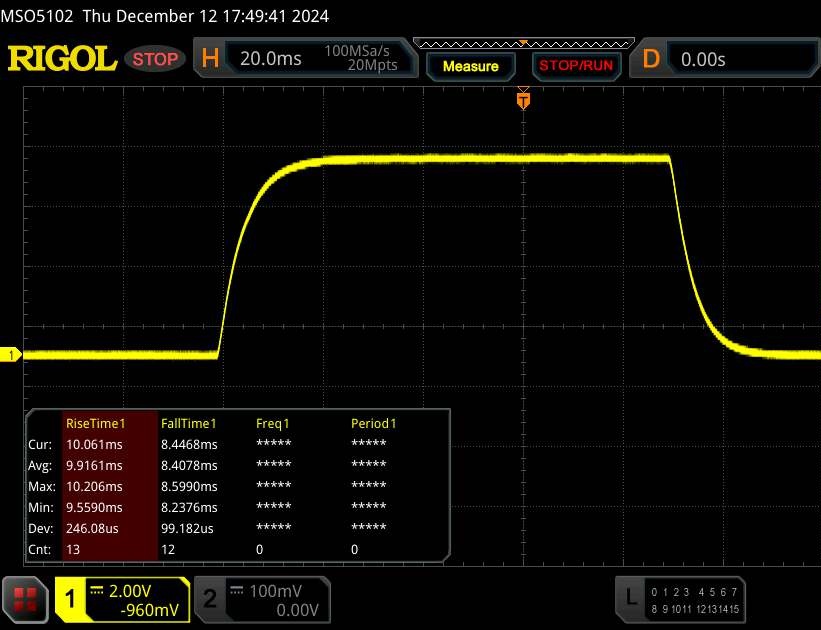
Task: Click the digital channels 0-15 indicator
Action: (695, 600)
